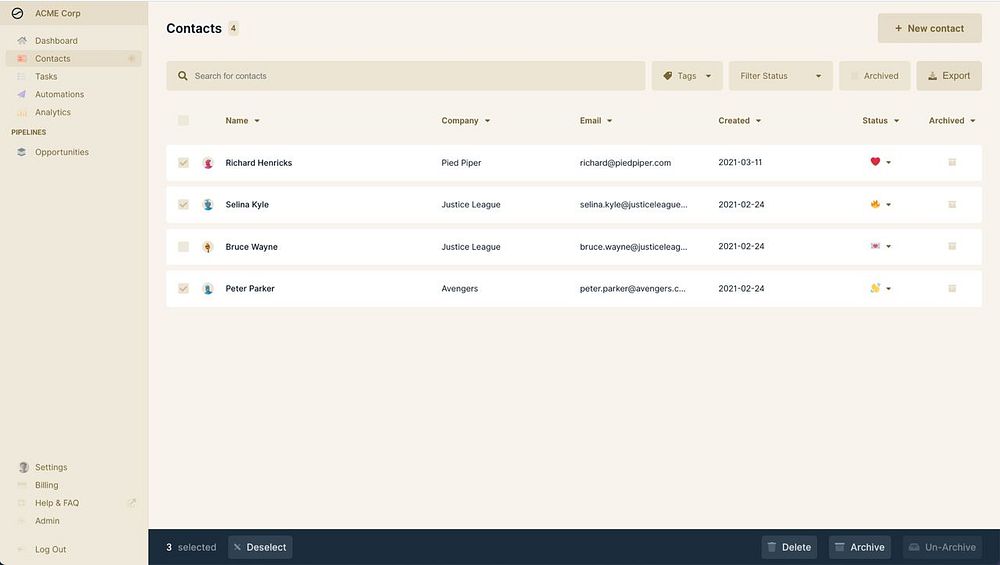Viewport: 1000px width, 565px height.
Task: Click the fire status icon for Selina Kyle
Action: click(875, 204)
